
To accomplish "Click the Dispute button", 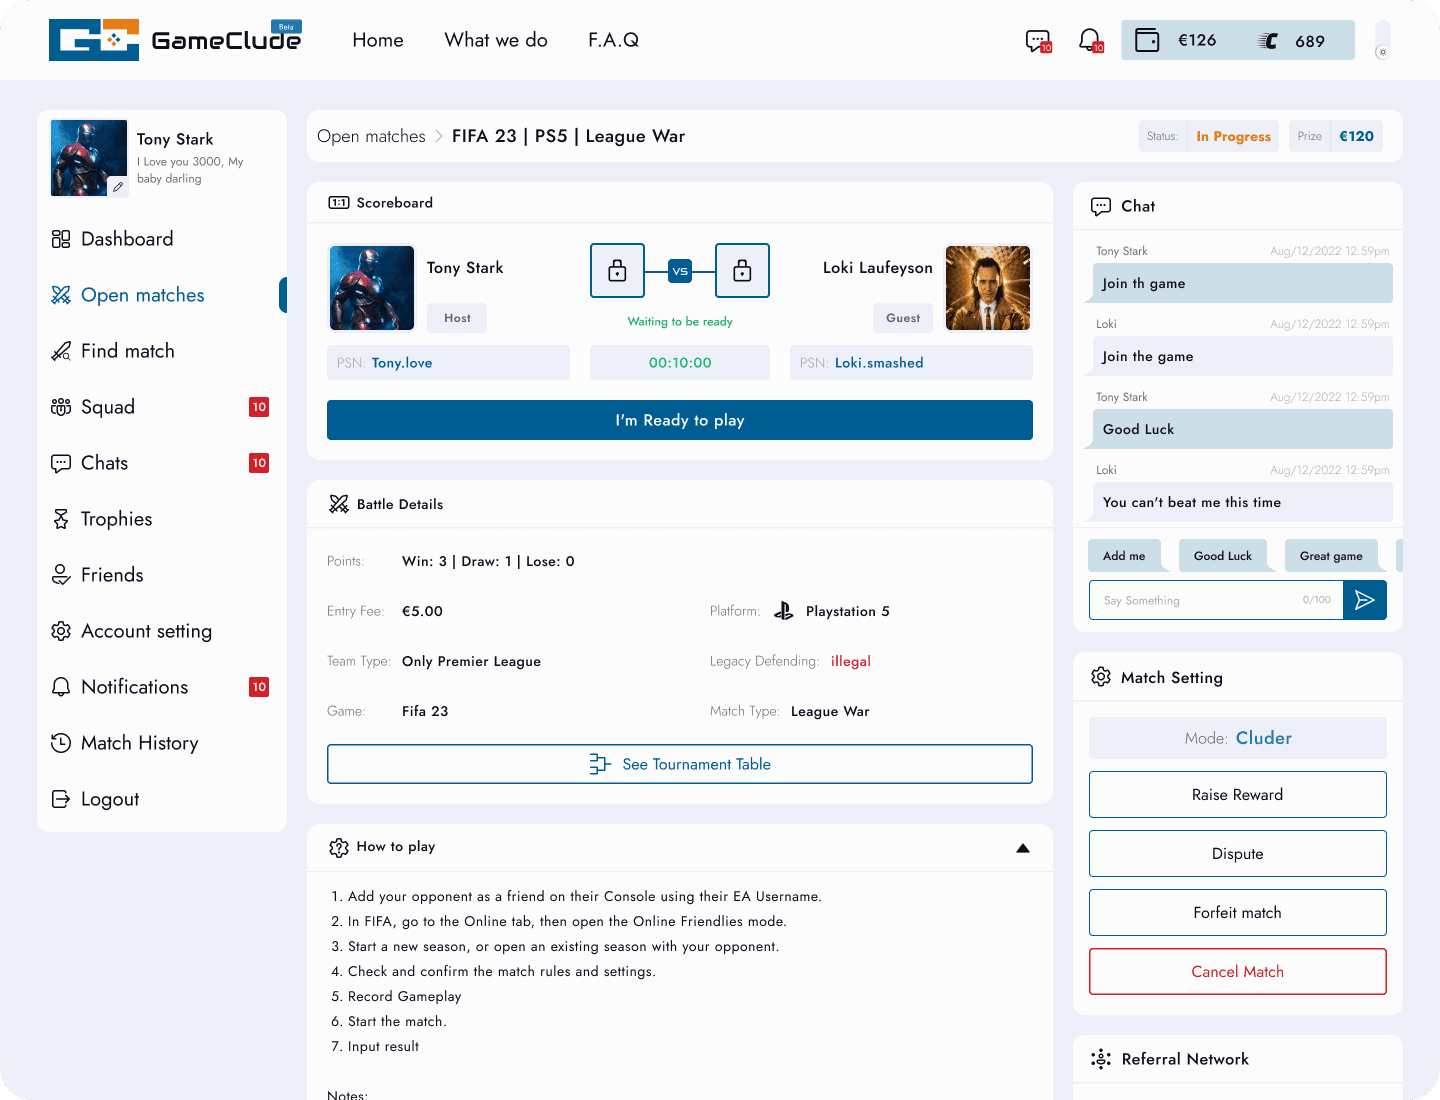I will [1238, 854].
